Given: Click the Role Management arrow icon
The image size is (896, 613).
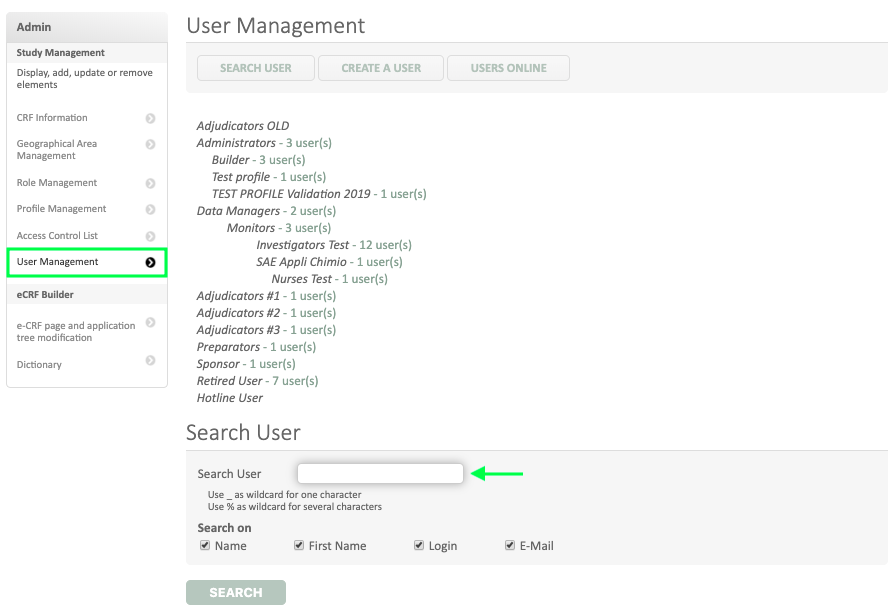Looking at the screenshot, I should coord(150,183).
